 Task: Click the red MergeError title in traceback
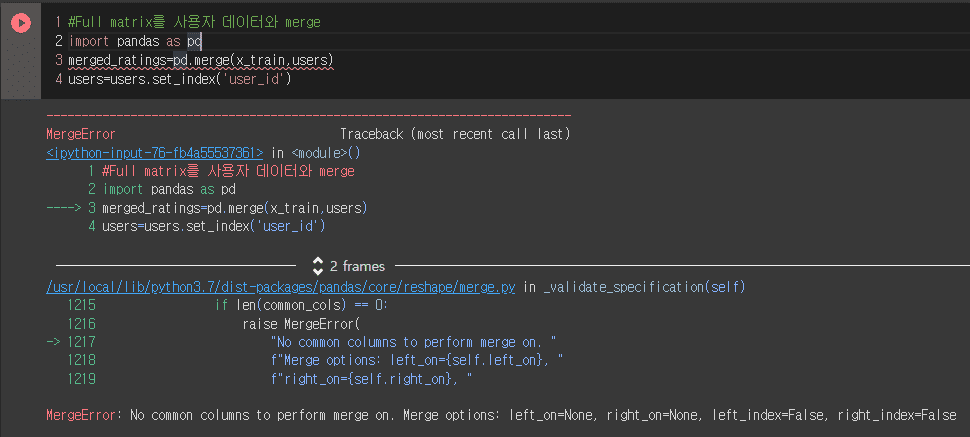80,134
